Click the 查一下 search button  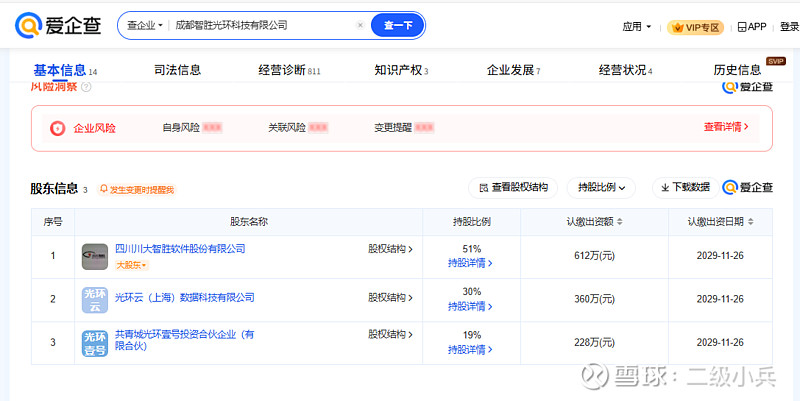(x=397, y=25)
